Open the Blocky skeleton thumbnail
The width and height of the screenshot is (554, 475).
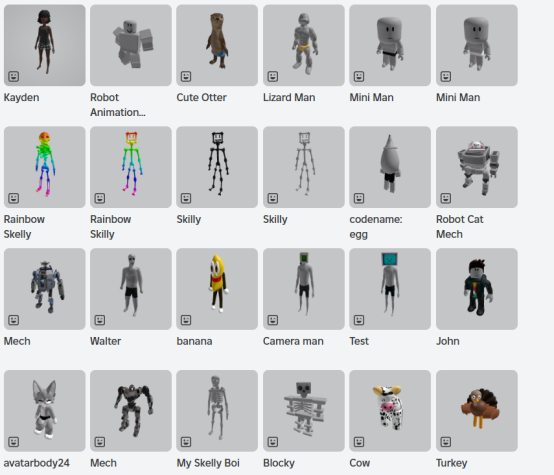pyautogui.click(x=304, y=411)
